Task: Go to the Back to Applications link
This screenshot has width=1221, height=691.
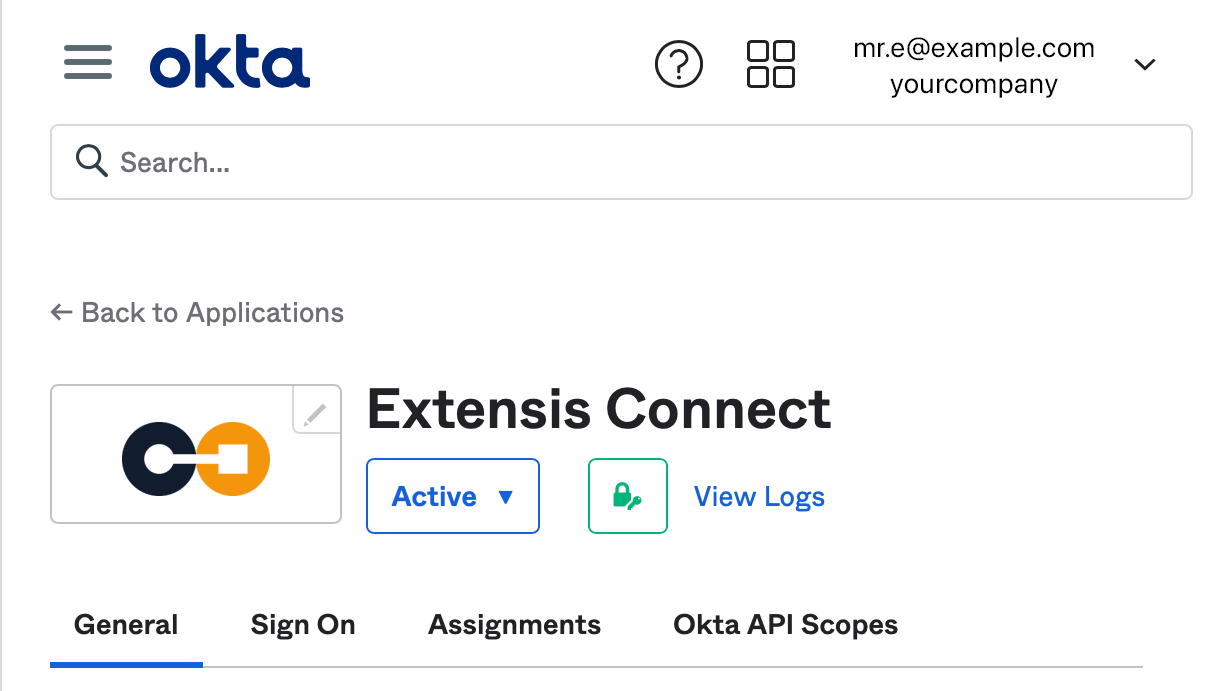Action: coord(212,313)
